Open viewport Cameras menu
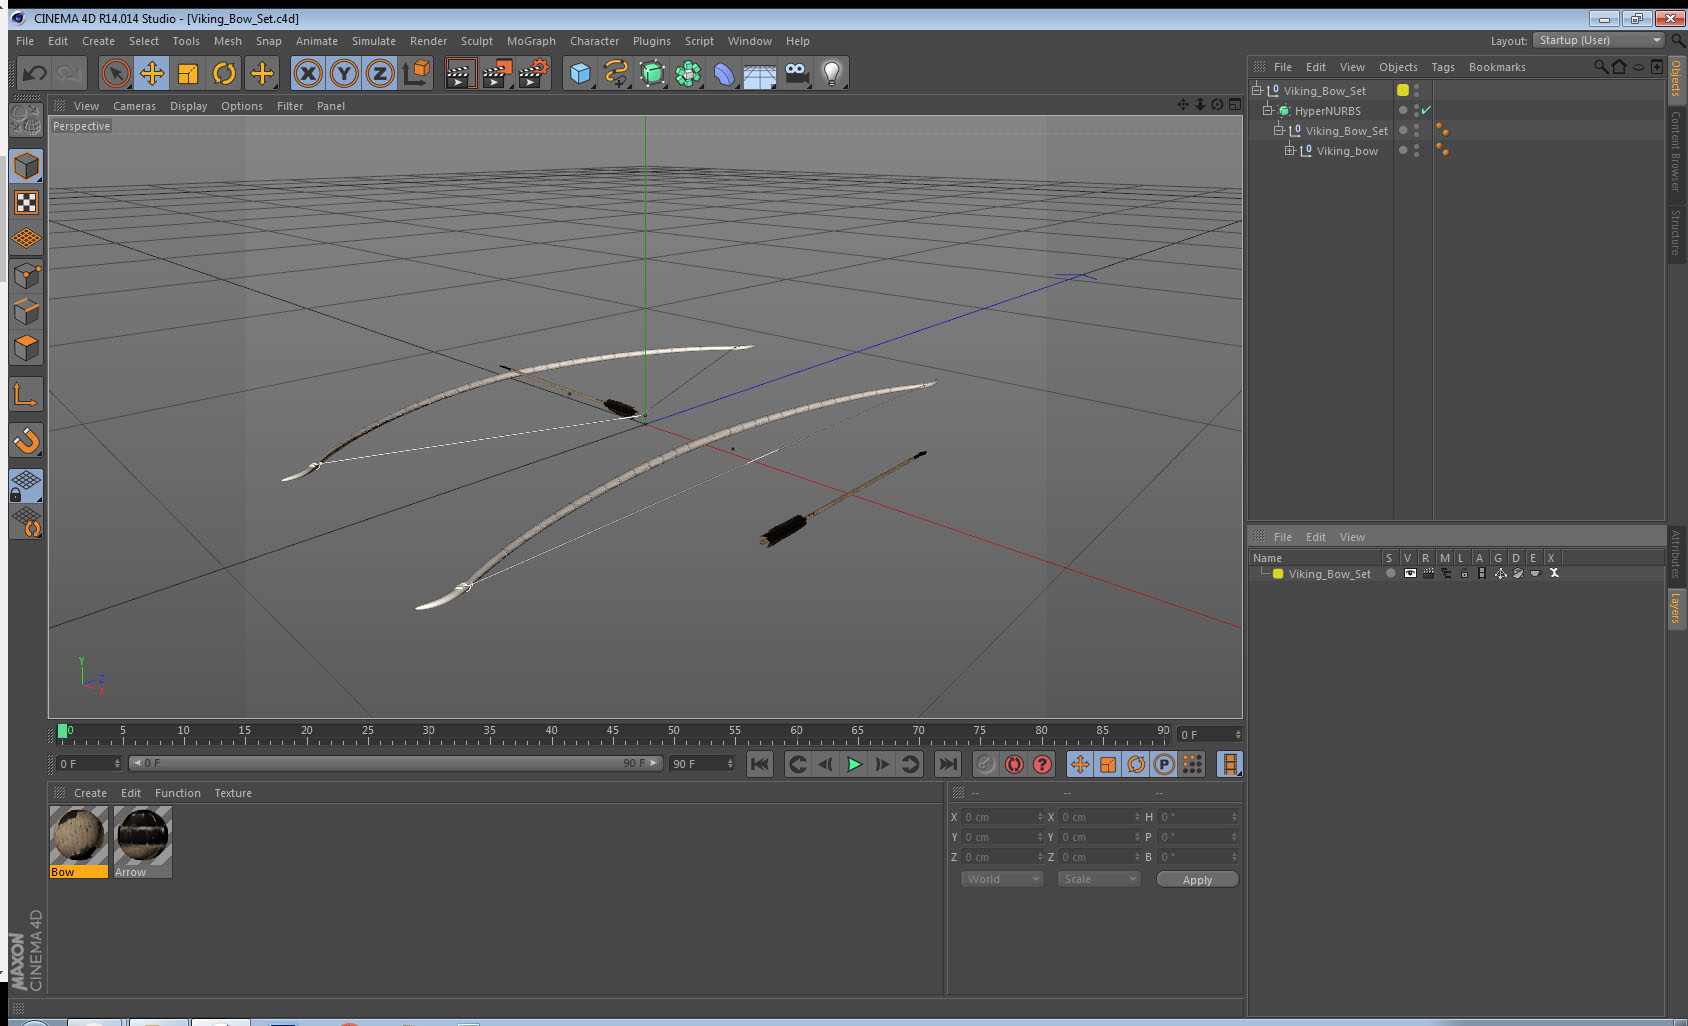Viewport: 1688px width, 1026px height. tap(134, 106)
